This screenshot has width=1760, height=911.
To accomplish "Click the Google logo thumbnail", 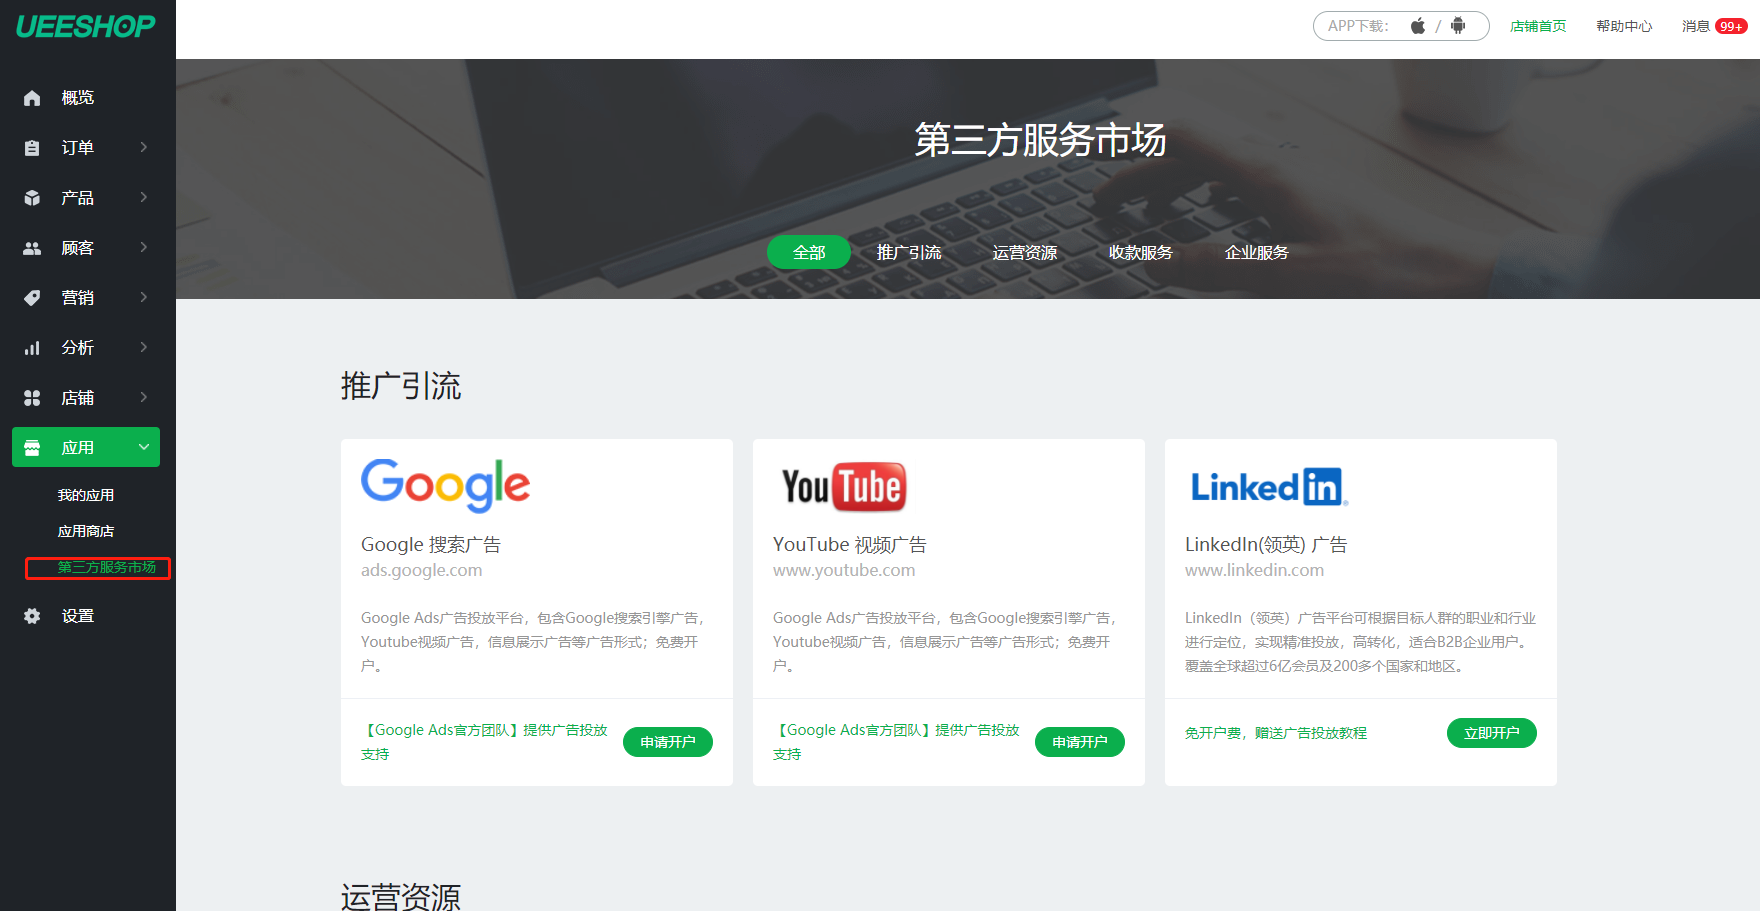I will coord(445,485).
